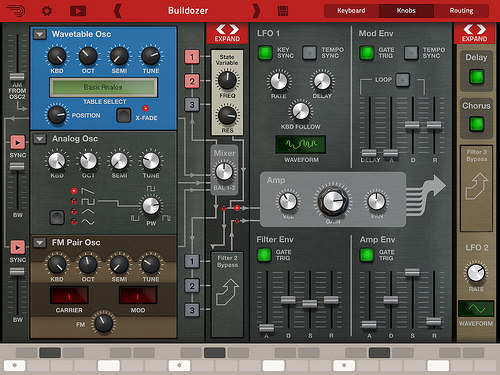Click the Filter 2 Bypass arrow
Viewport: 500px width, 375px height.
pyautogui.click(x=227, y=292)
